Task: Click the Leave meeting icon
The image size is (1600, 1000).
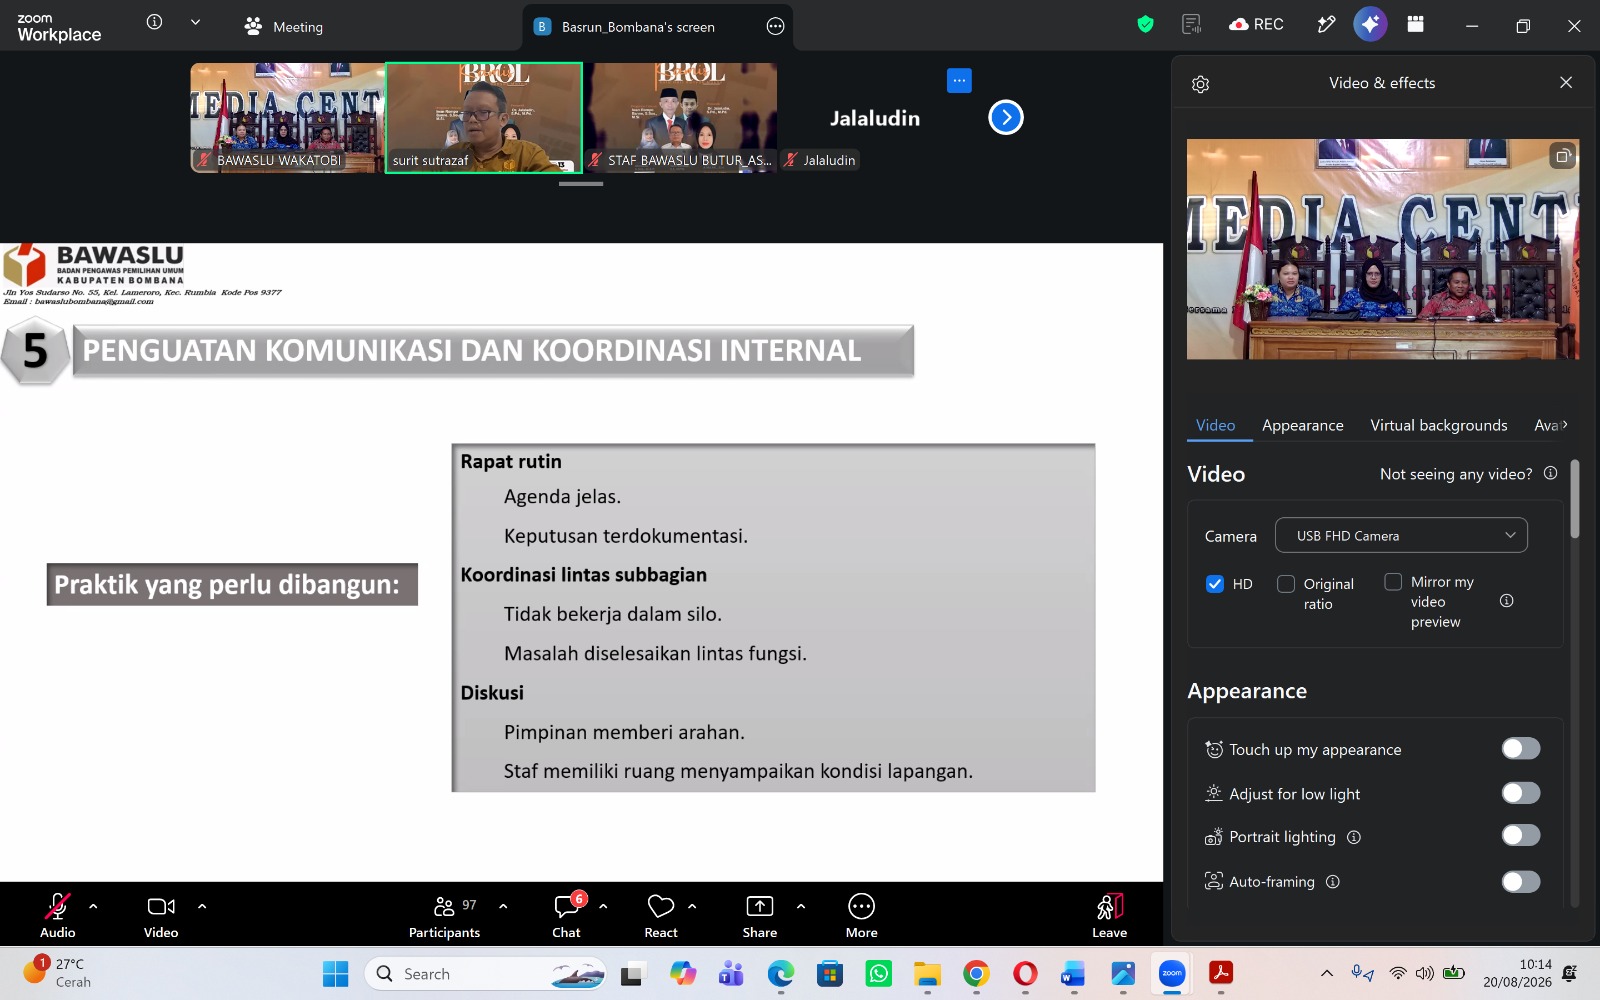Action: 1110,906
